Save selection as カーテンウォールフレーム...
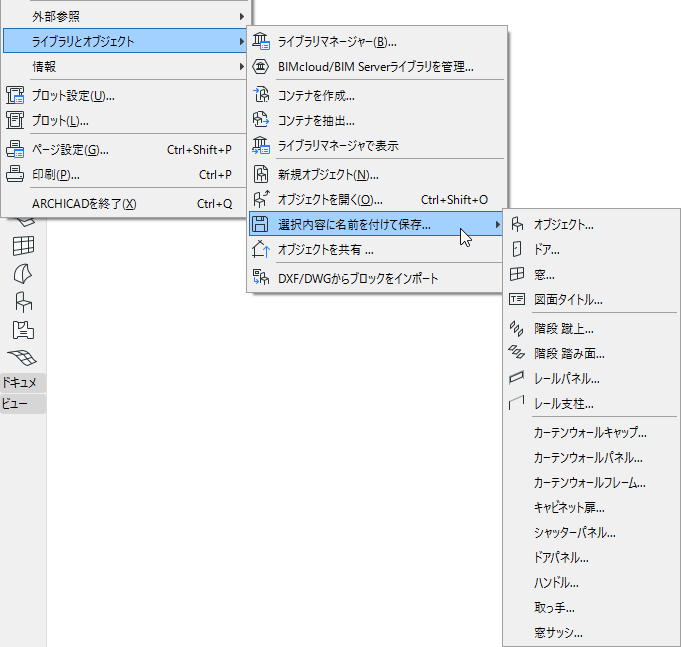The width and height of the screenshot is (681, 647). click(592, 482)
